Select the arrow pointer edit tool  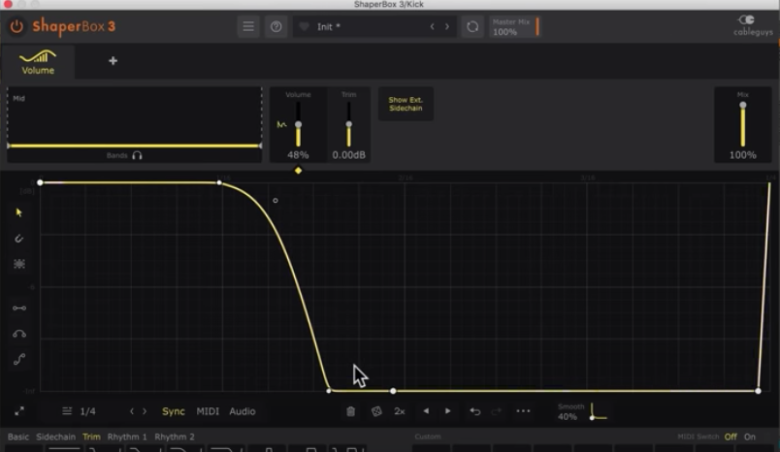[x=19, y=213]
